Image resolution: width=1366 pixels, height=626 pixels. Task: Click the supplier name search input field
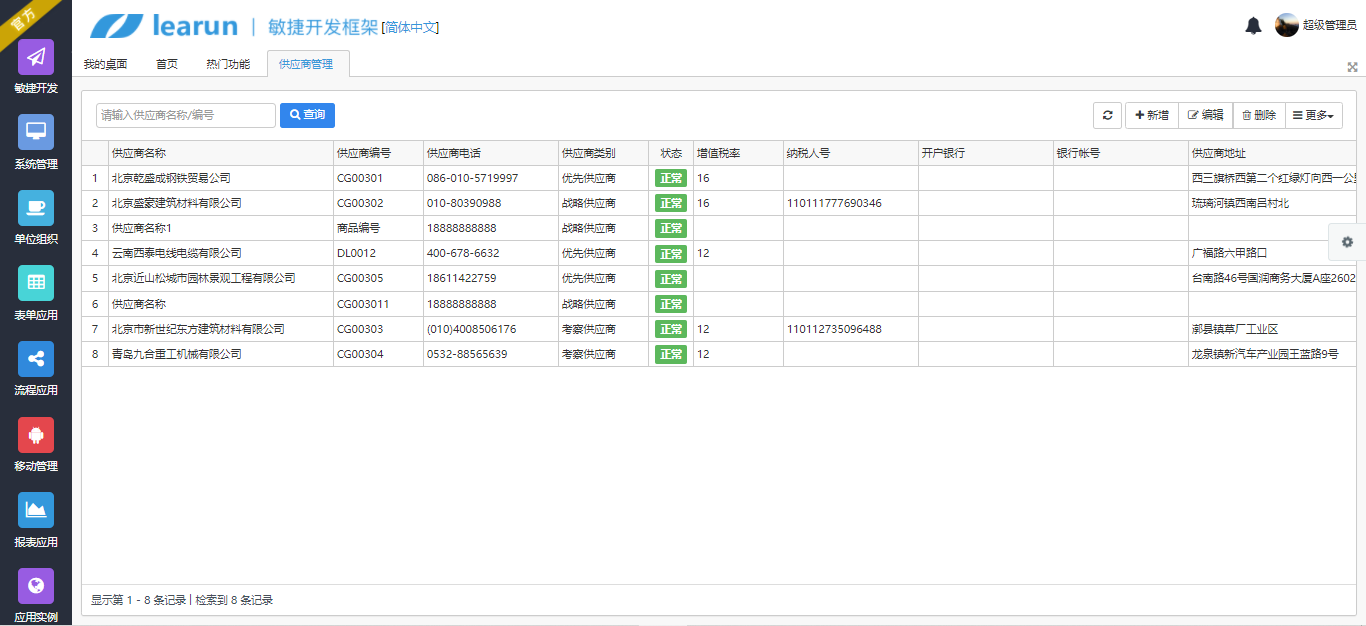click(186, 115)
